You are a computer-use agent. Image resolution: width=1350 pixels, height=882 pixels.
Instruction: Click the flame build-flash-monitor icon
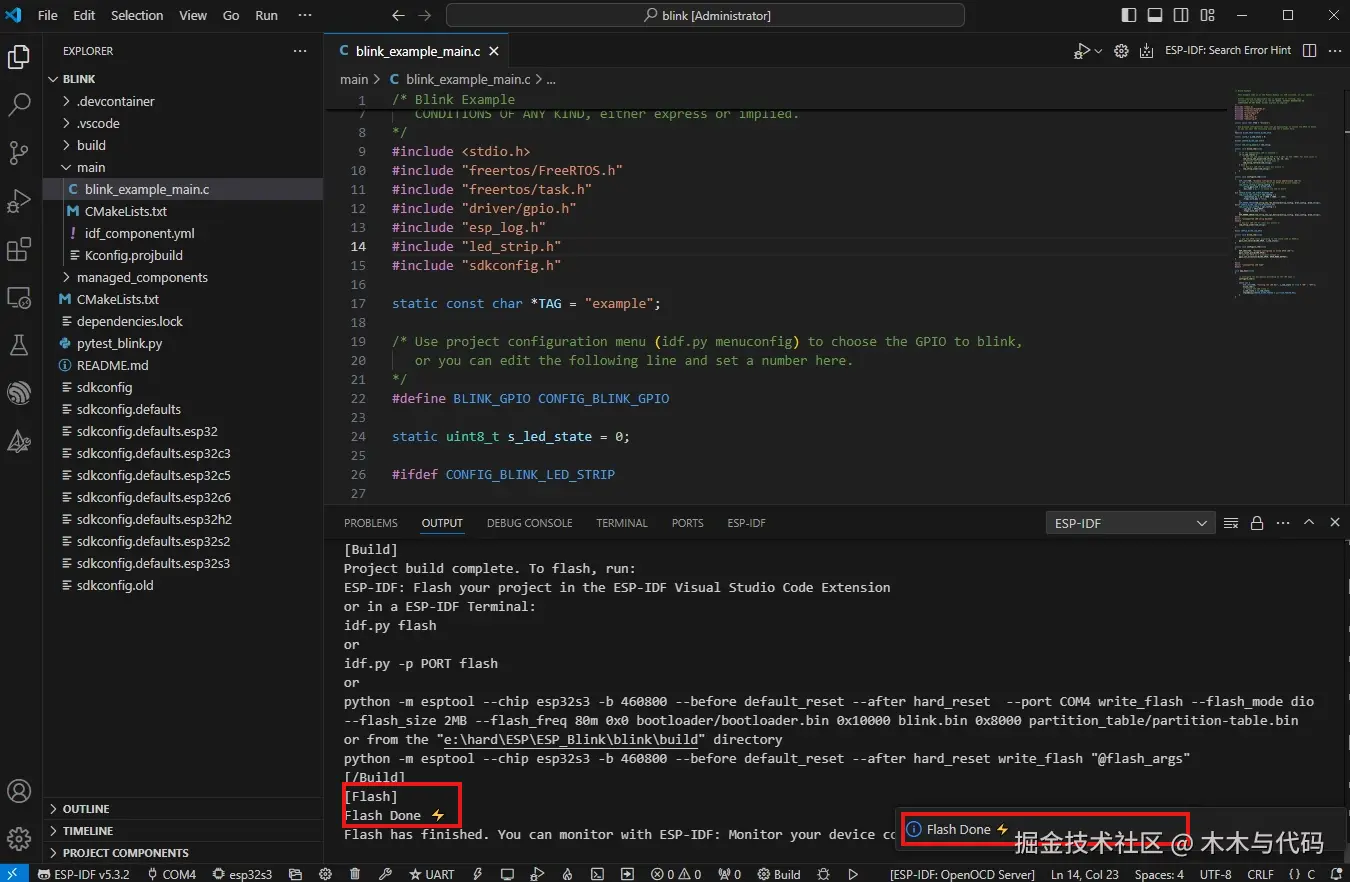[x=567, y=874]
